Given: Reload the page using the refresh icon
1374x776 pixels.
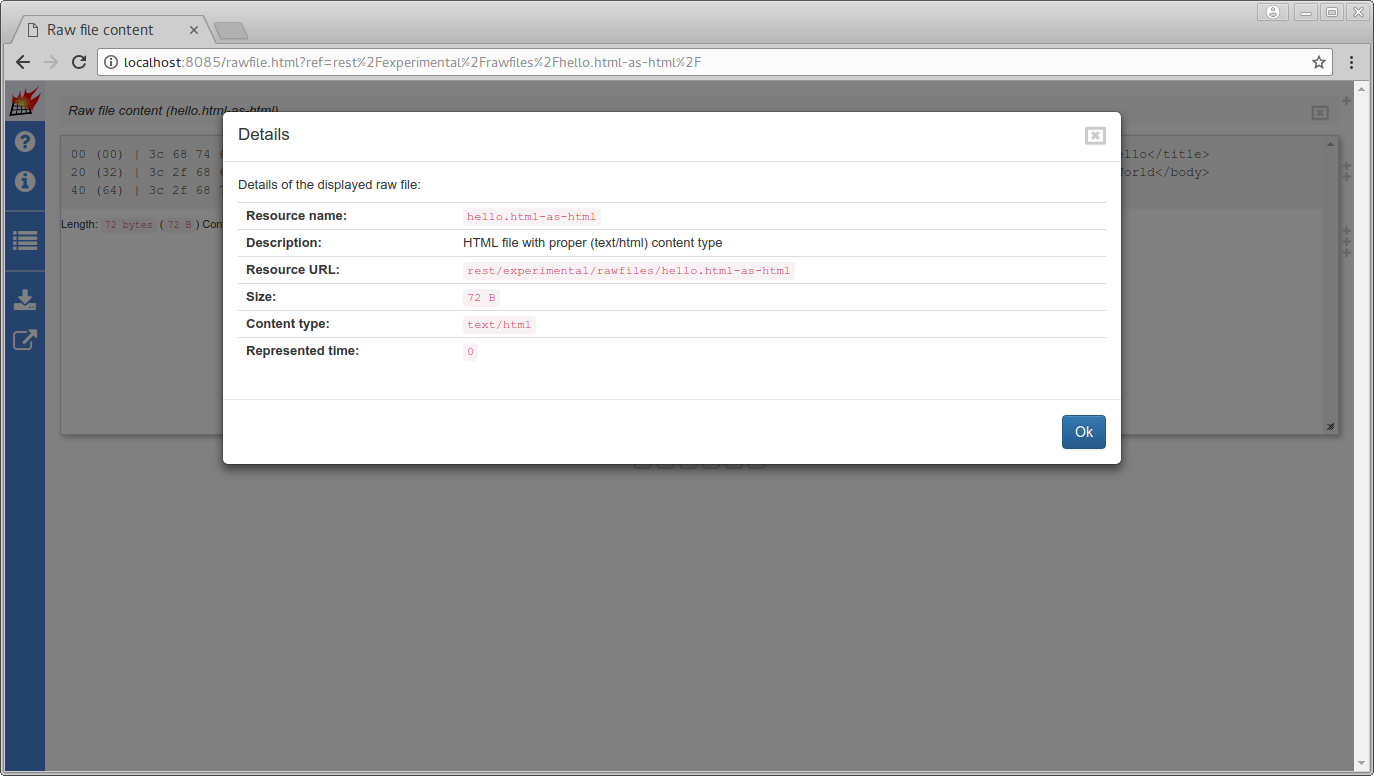Looking at the screenshot, I should point(79,61).
